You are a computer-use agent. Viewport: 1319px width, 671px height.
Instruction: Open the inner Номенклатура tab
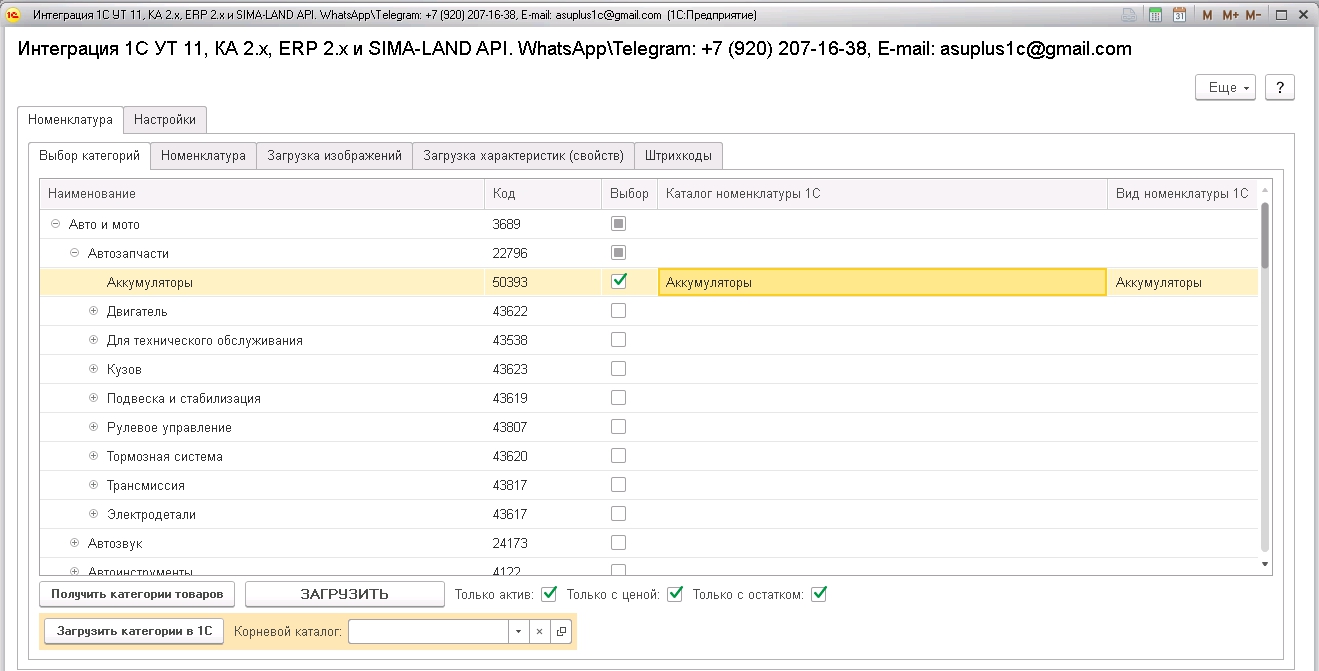203,156
